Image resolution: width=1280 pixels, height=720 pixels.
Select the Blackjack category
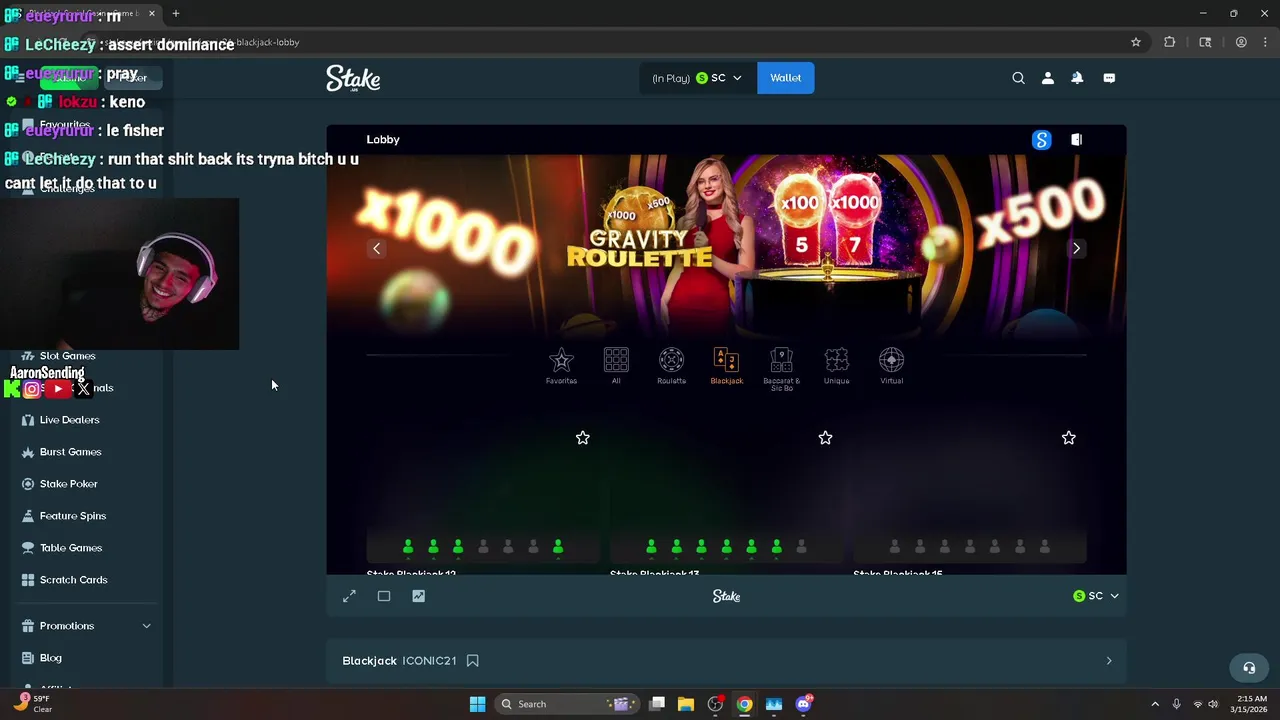(x=726, y=366)
